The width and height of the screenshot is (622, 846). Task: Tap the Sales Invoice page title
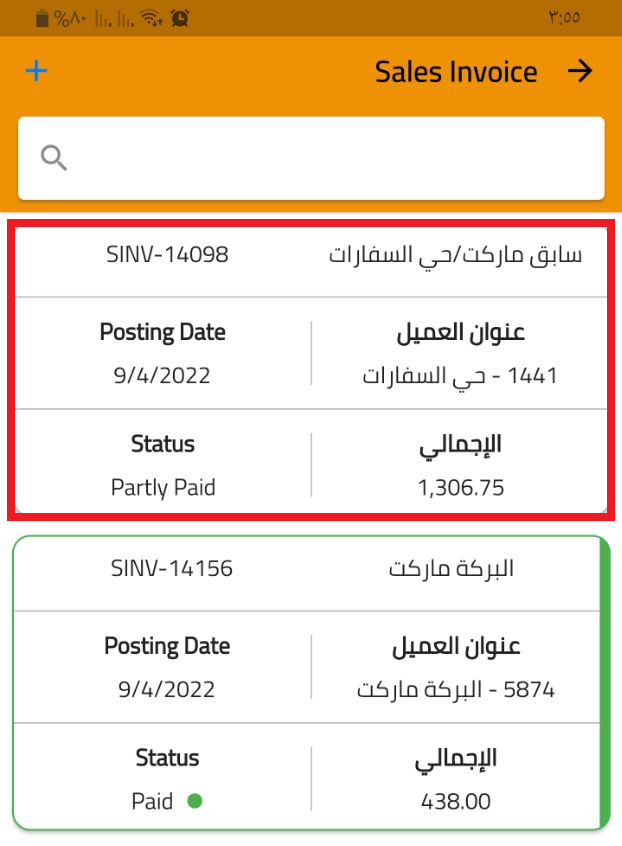(456, 72)
